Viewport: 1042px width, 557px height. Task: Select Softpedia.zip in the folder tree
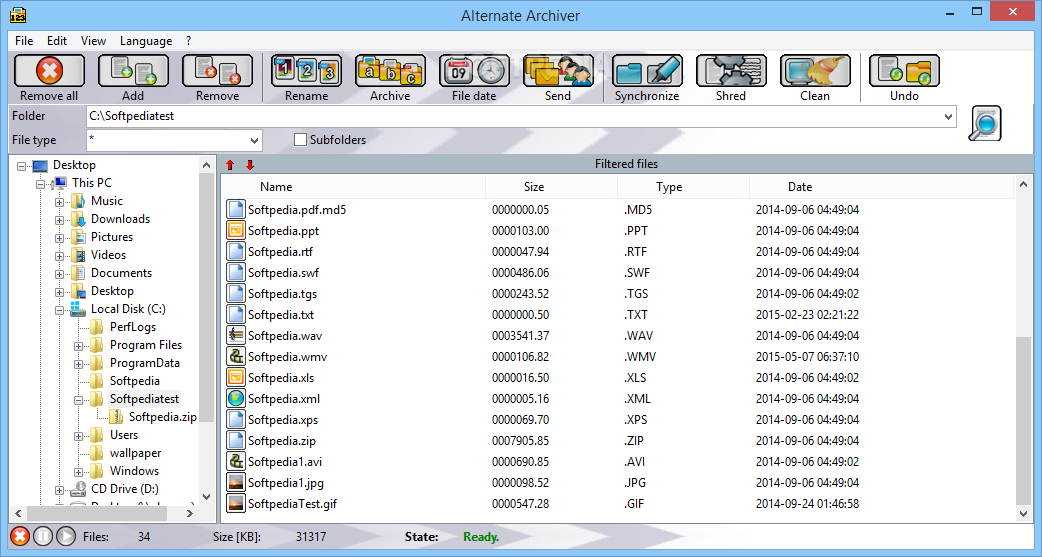click(x=162, y=417)
